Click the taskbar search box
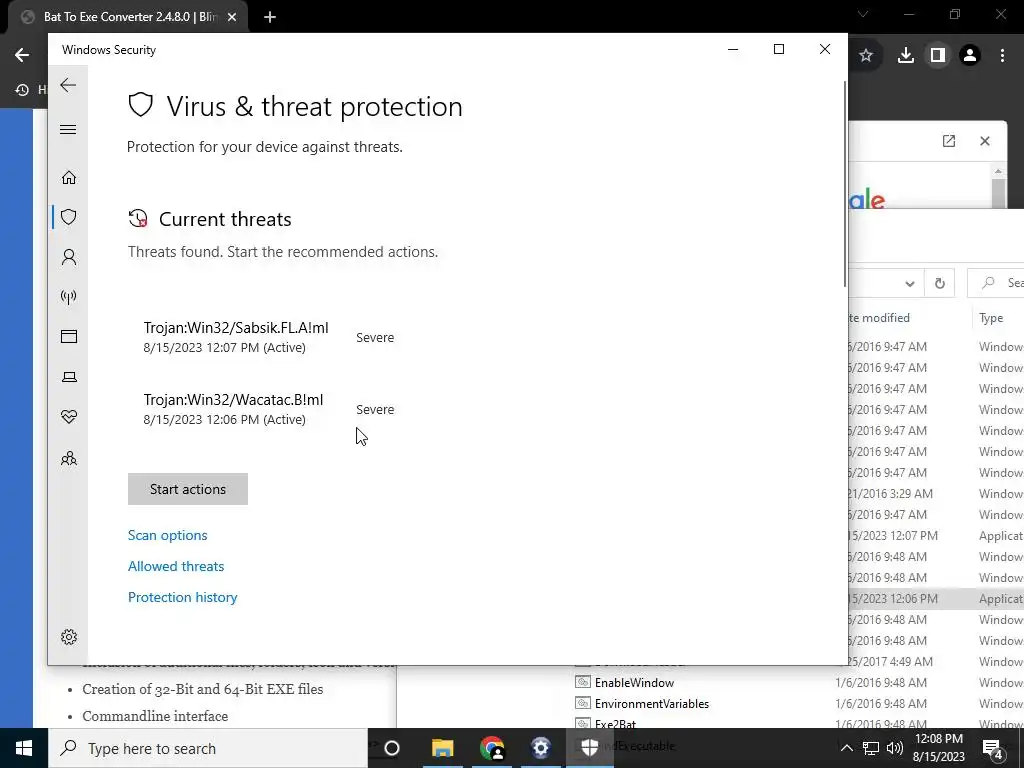 pyautogui.click(x=208, y=748)
